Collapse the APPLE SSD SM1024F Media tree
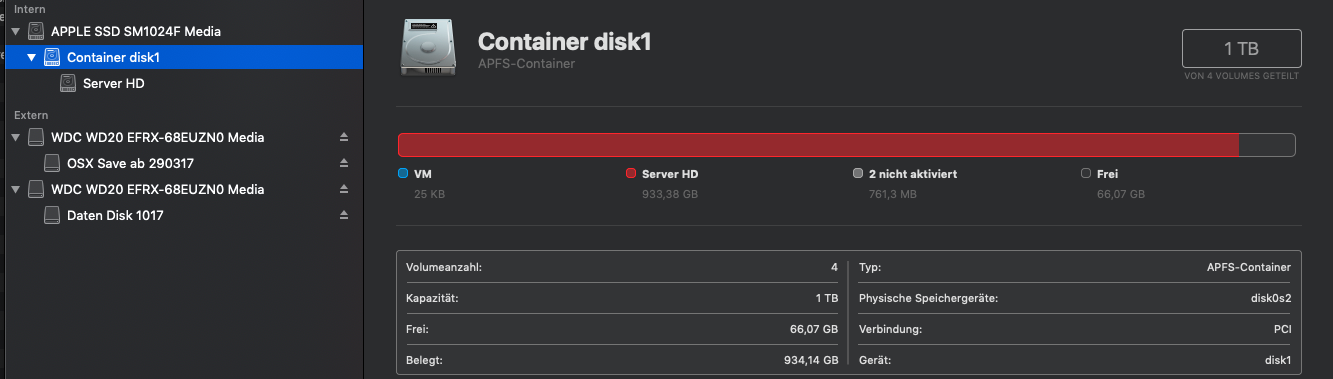1333x379 pixels. pos(15,32)
